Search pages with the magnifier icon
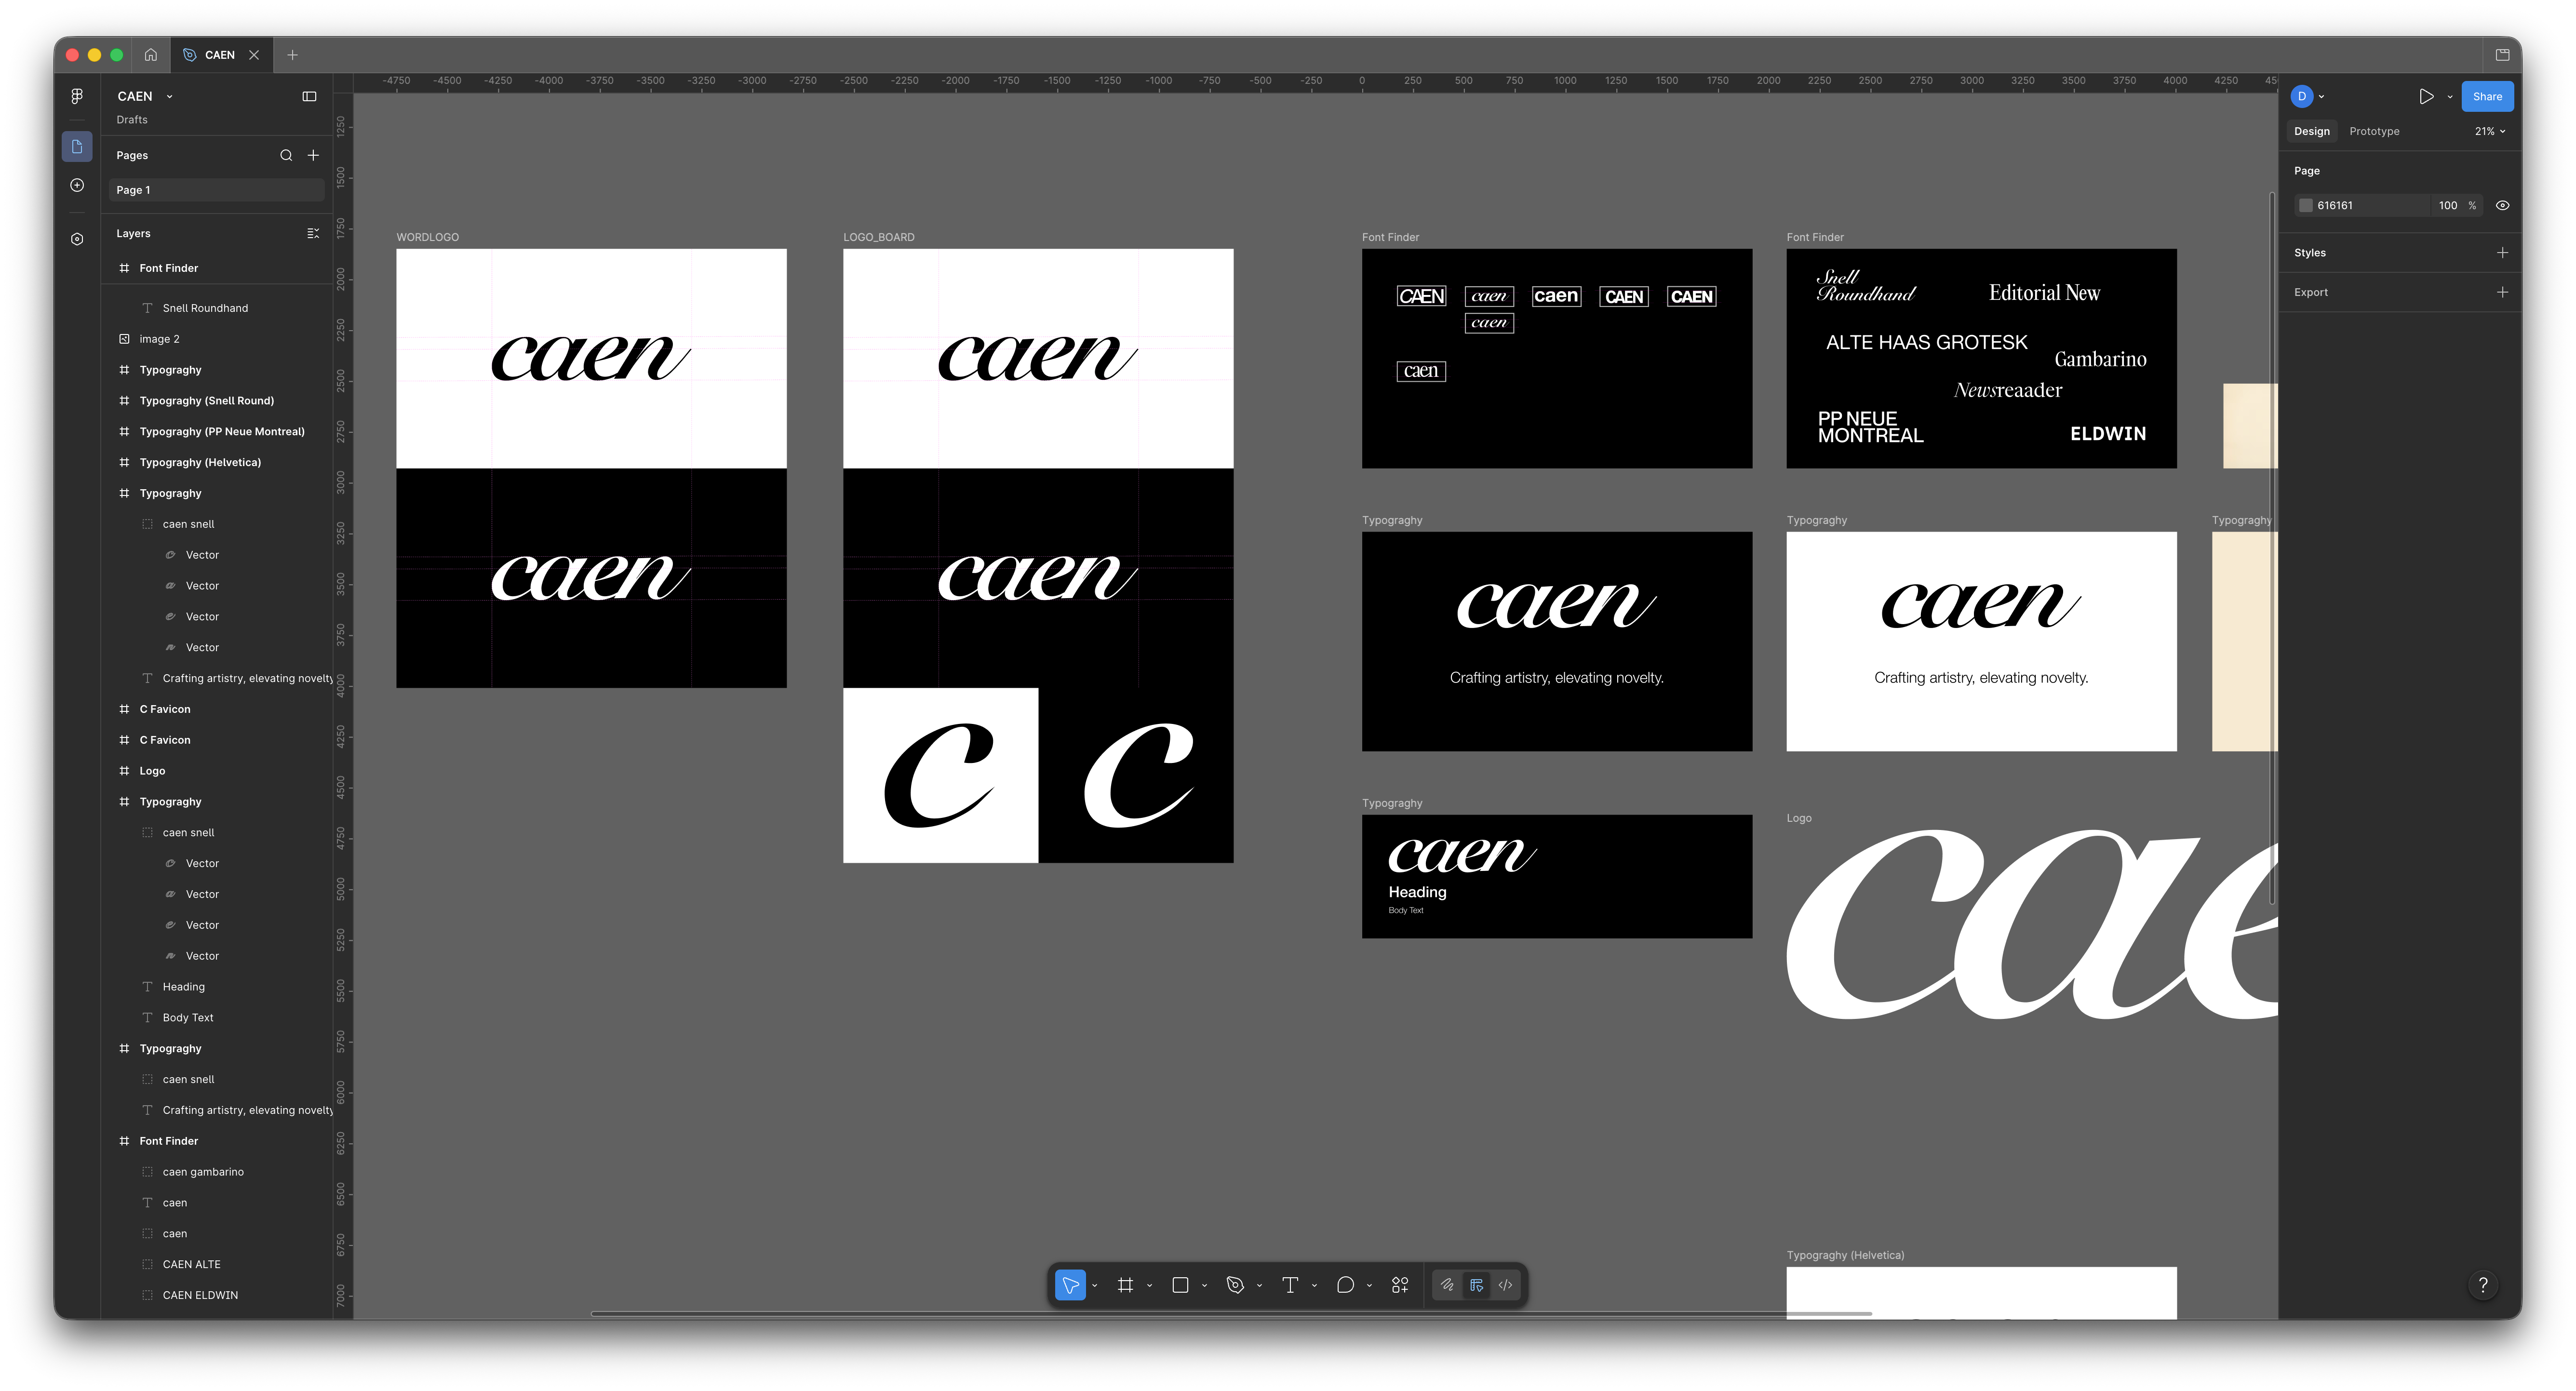This screenshot has width=2576, height=1391. (286, 155)
